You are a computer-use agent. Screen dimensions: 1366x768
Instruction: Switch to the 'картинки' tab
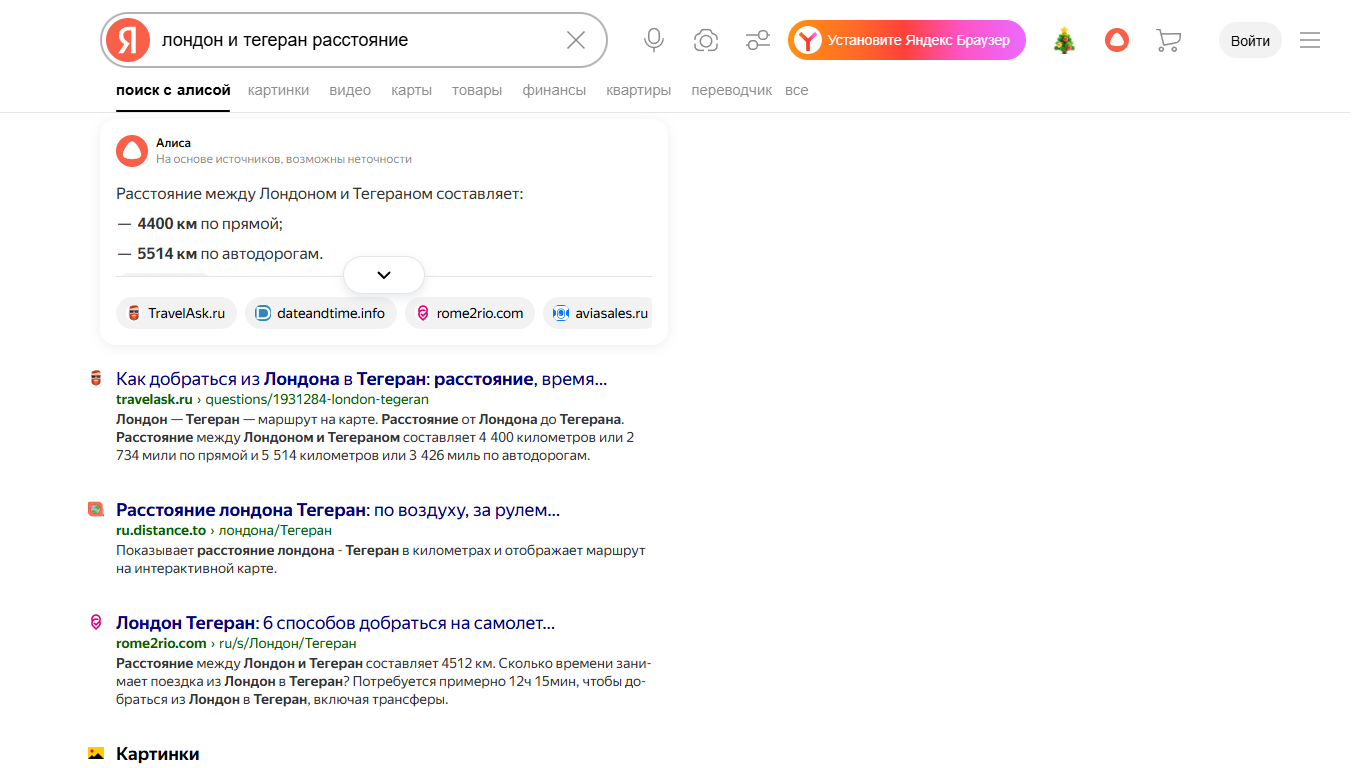click(279, 90)
